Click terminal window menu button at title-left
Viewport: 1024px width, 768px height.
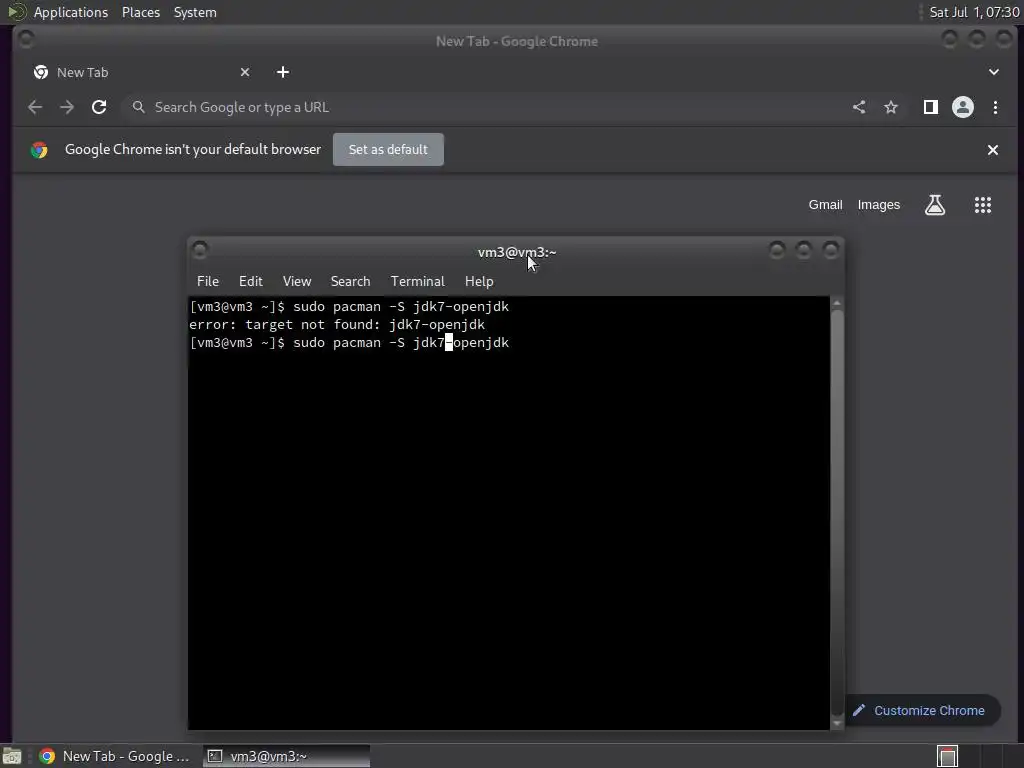[200, 250]
